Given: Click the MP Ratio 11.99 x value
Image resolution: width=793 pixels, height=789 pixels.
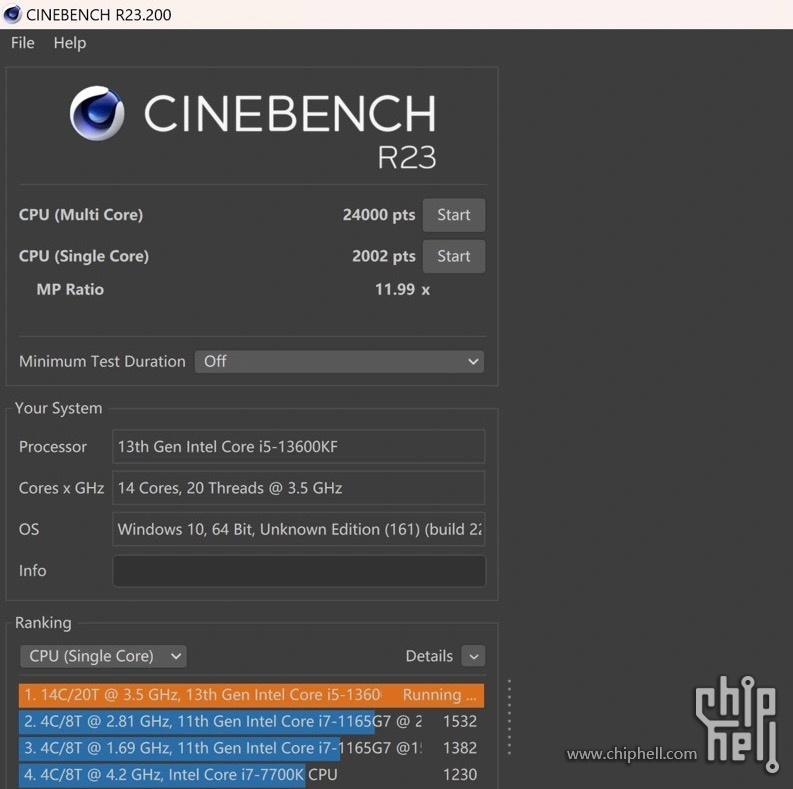Looking at the screenshot, I should point(403,290).
